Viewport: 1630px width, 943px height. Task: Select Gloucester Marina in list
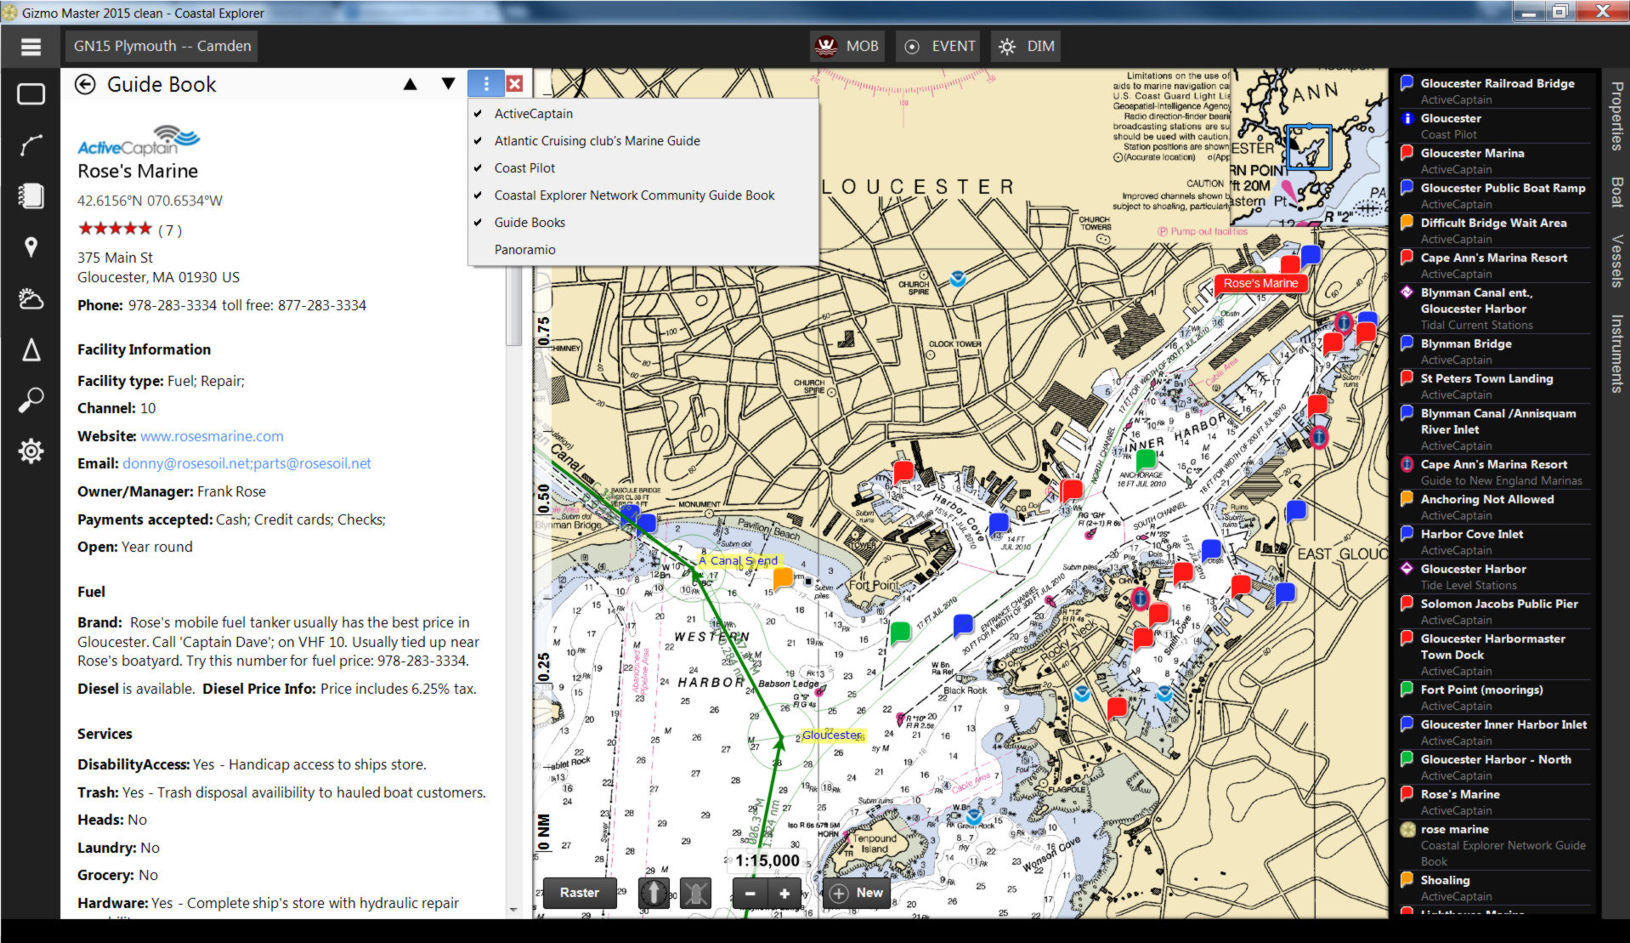1495,161
